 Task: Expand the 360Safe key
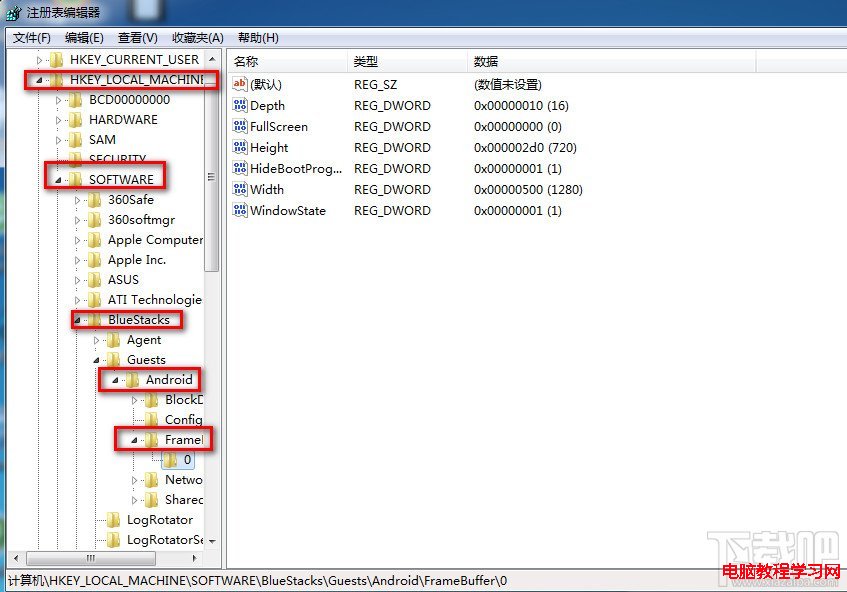(77, 200)
